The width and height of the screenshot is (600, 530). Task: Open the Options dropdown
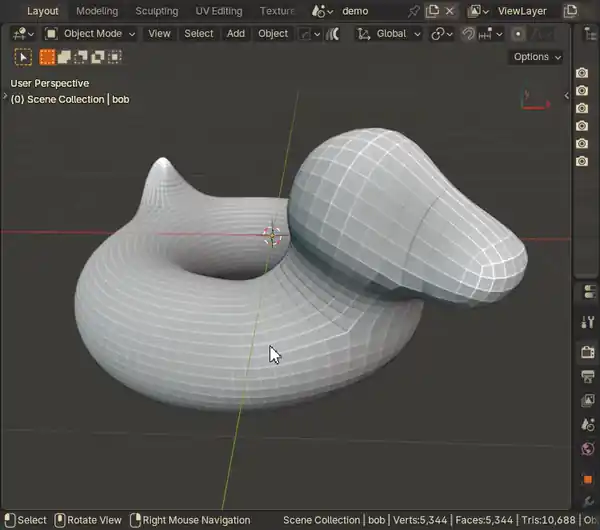537,57
